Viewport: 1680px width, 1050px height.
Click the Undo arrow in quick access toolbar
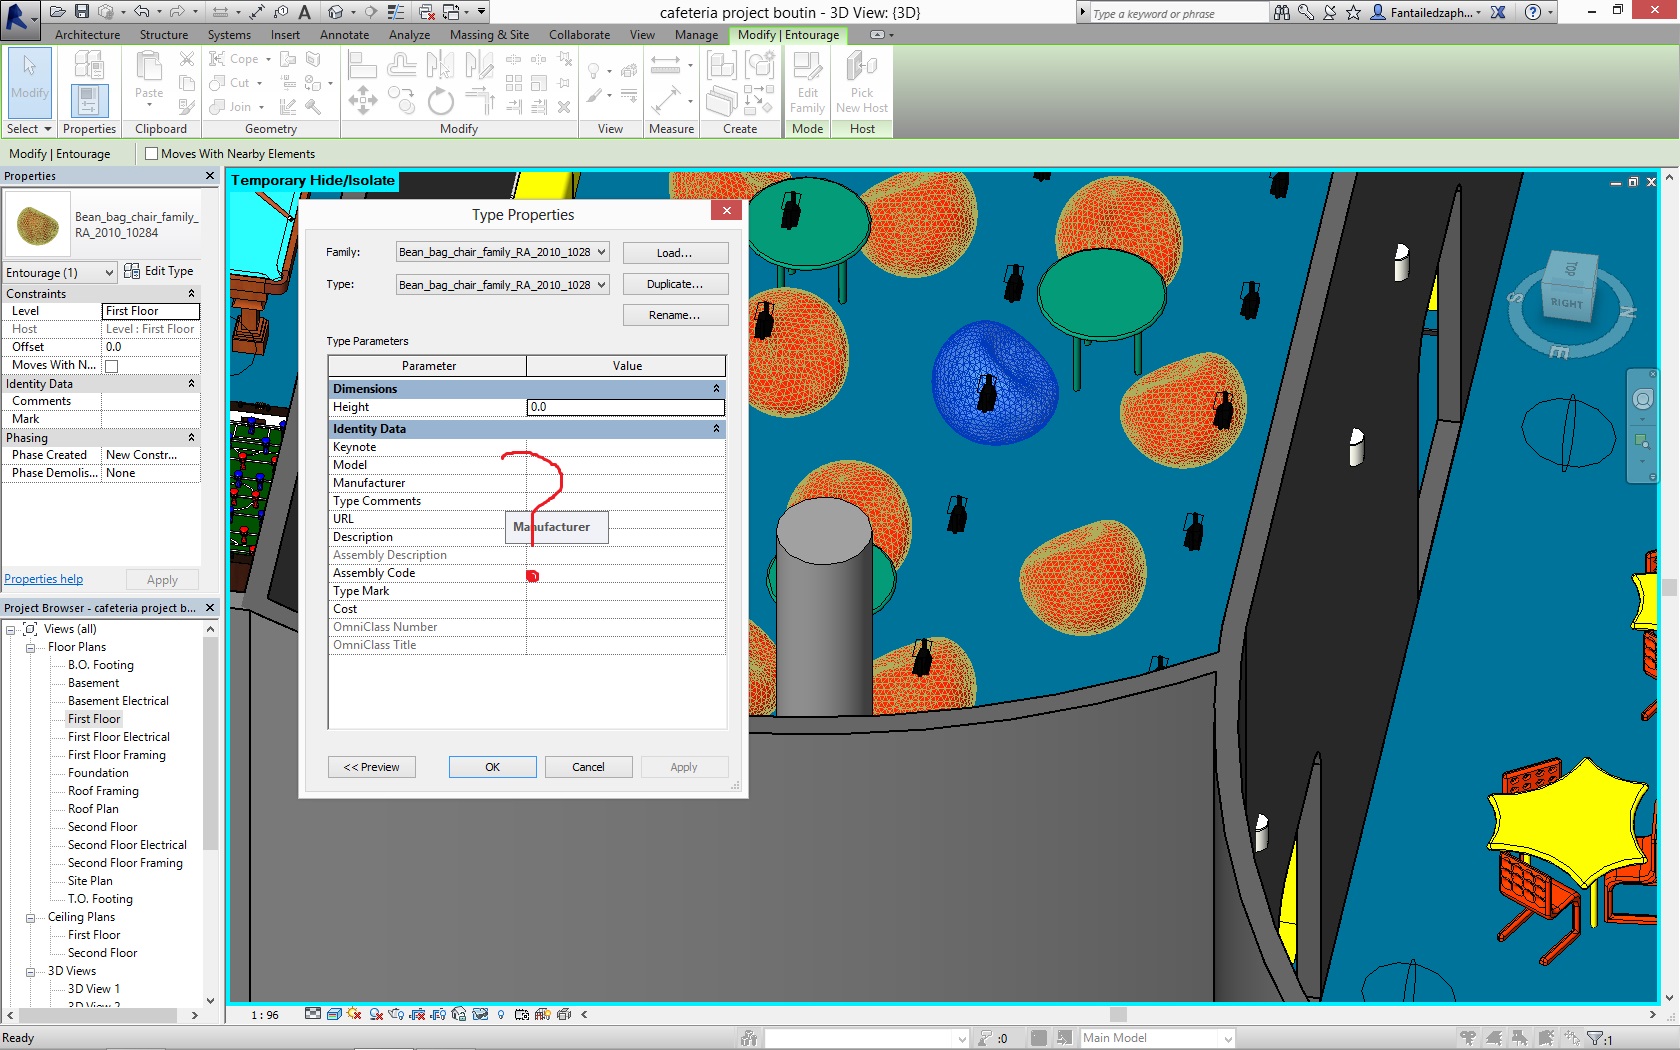[141, 12]
